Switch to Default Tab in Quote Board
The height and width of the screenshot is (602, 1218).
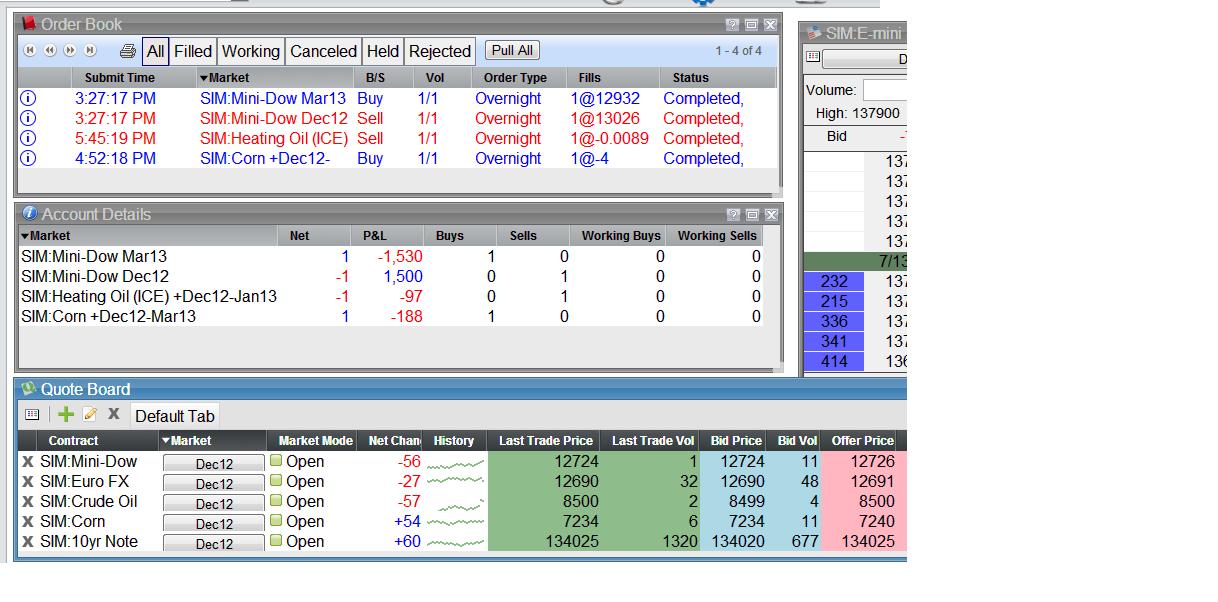(174, 416)
